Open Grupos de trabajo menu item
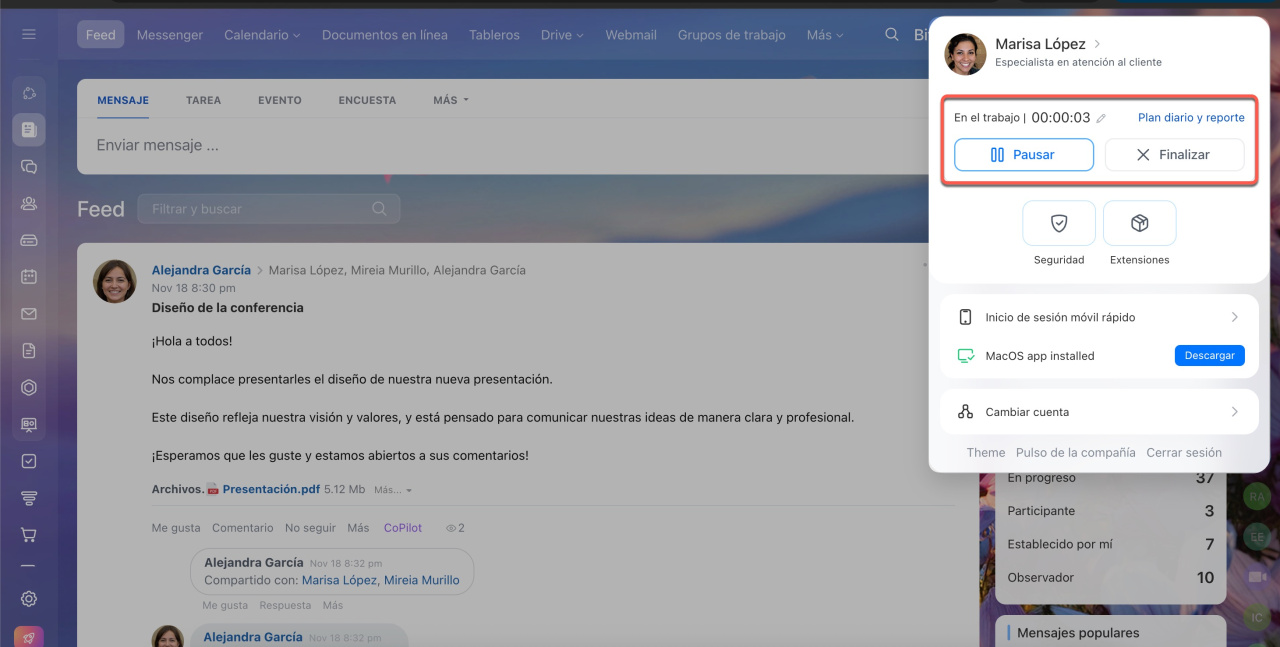Image resolution: width=1280 pixels, height=647 pixels. coord(731,35)
